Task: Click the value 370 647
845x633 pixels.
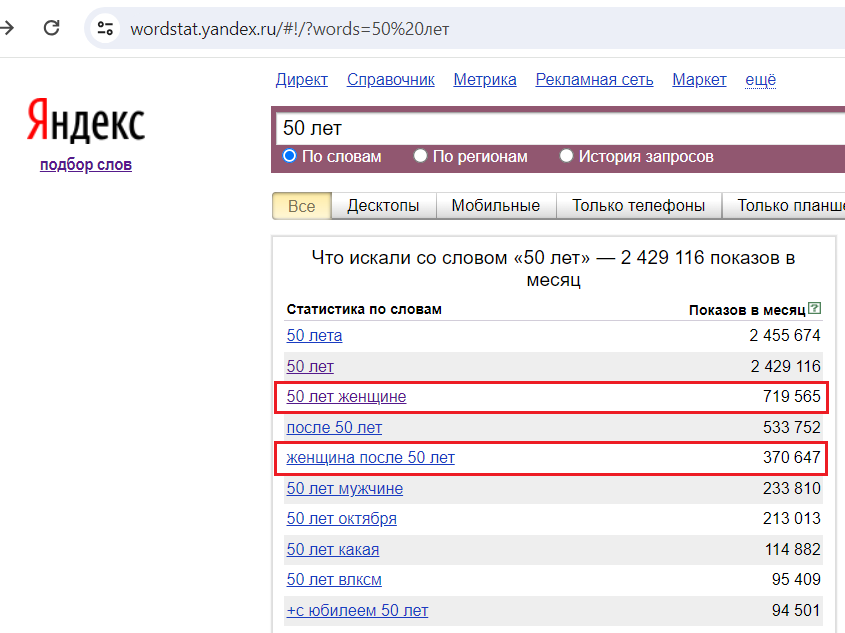Action: tap(792, 457)
